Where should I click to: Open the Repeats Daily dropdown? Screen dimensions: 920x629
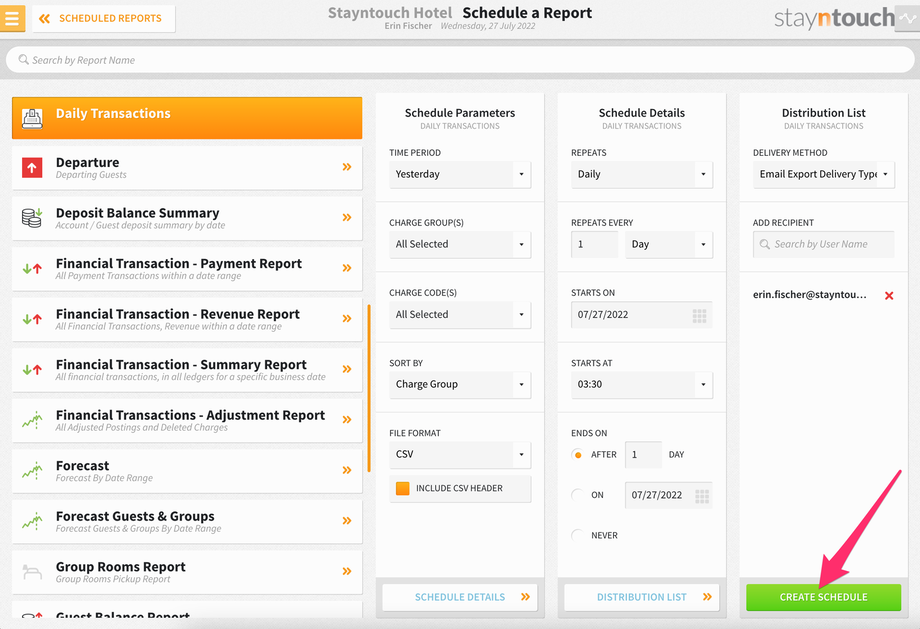pyautogui.click(x=642, y=174)
